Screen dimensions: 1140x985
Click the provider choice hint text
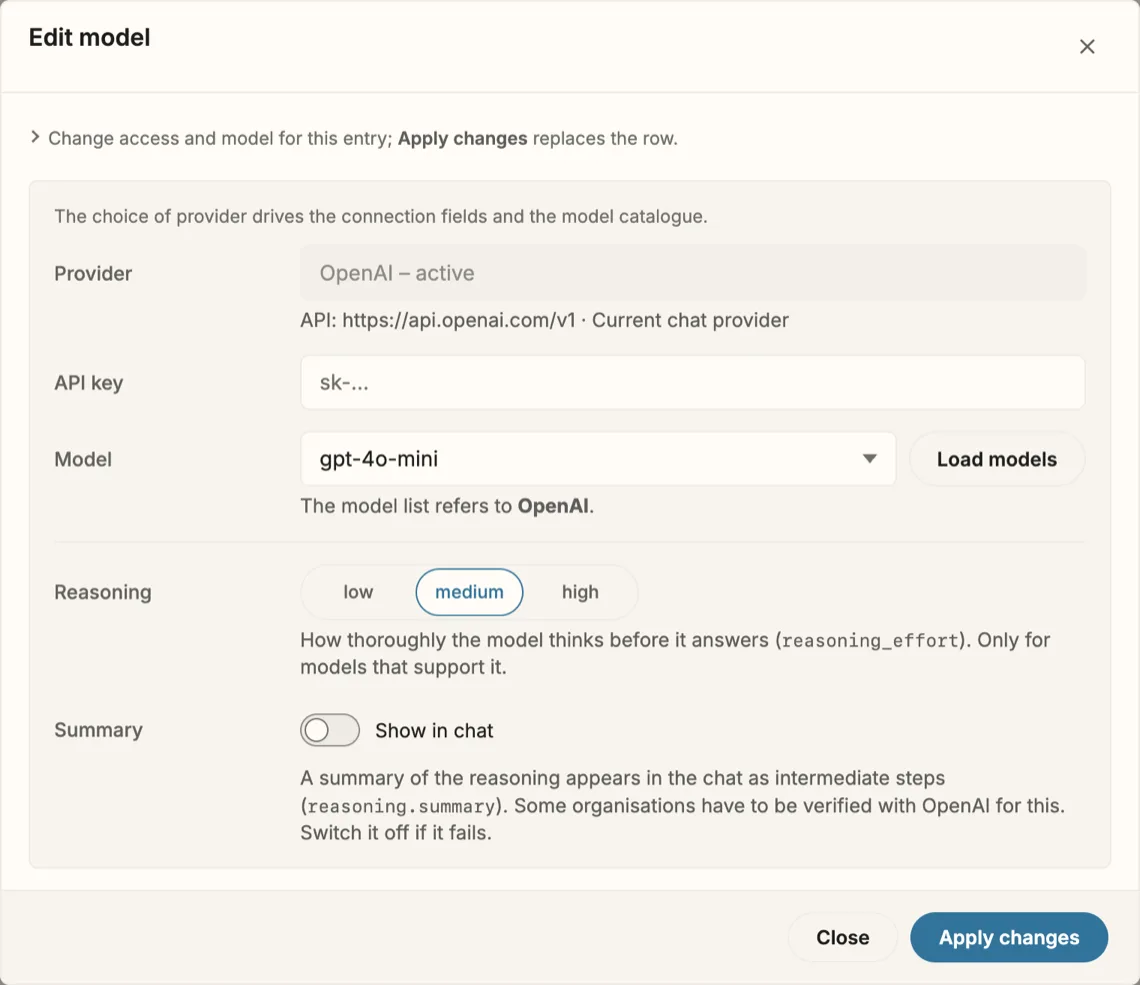[x=381, y=217]
